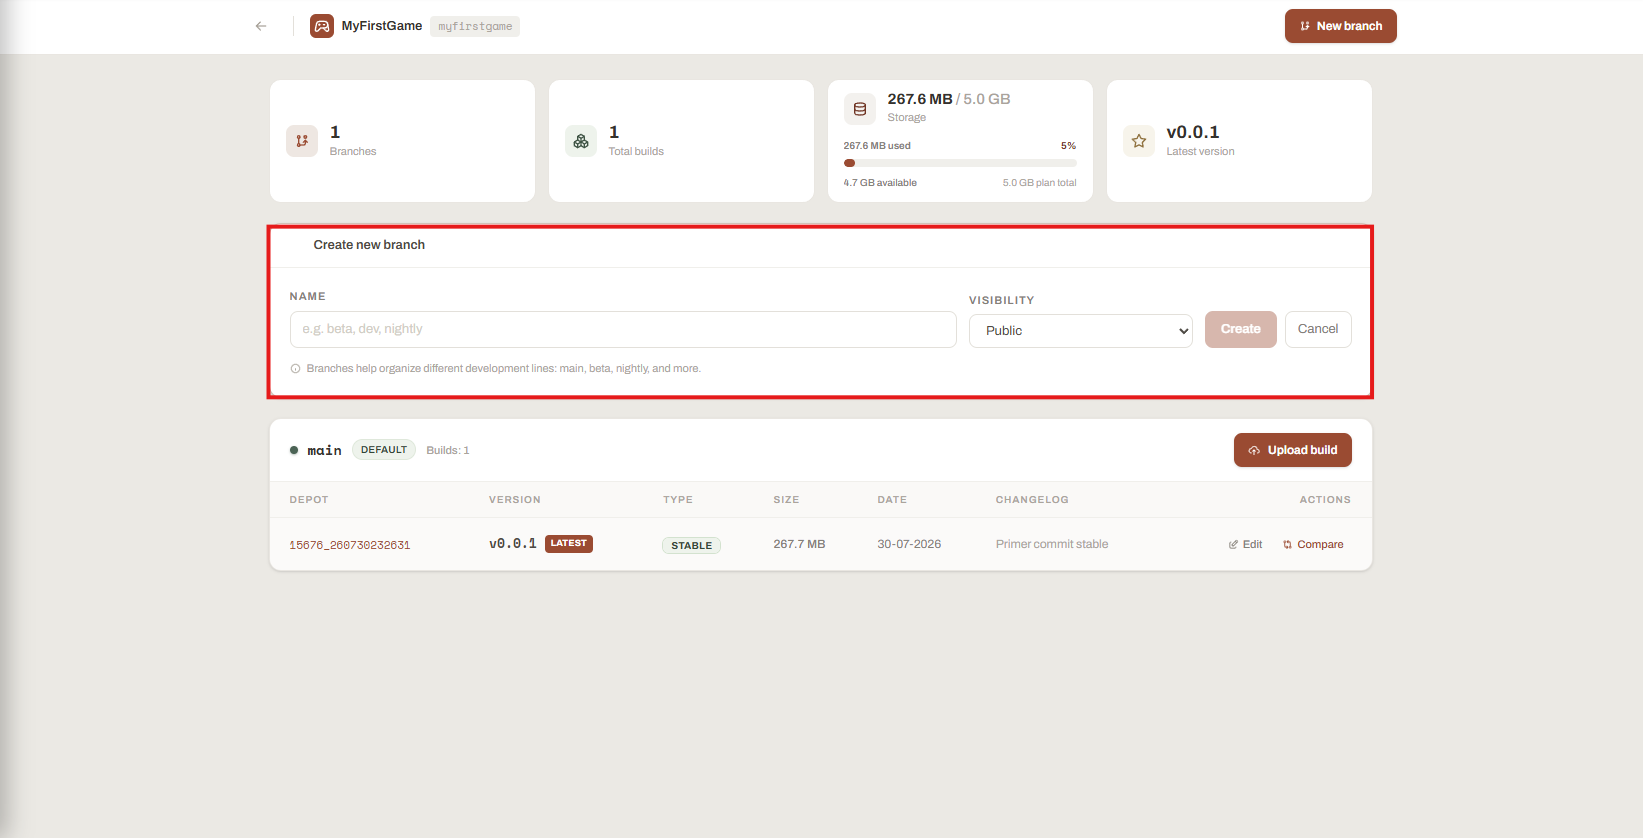Click the 'Builds: 1' text
Screen dimensions: 1643x838
coord(448,451)
